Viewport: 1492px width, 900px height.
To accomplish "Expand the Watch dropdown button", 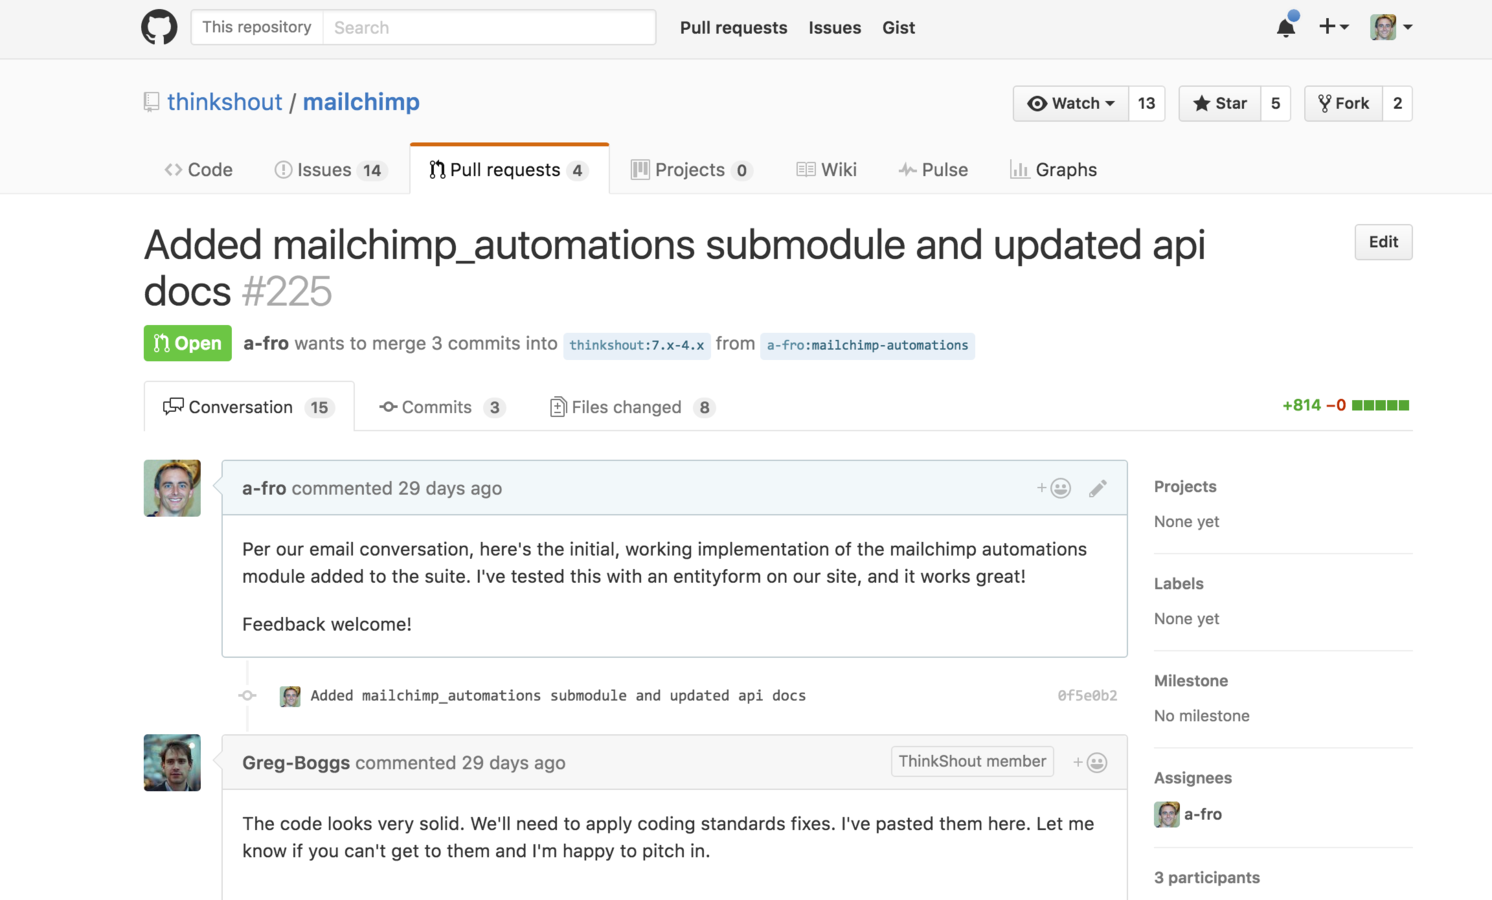I will (1071, 103).
